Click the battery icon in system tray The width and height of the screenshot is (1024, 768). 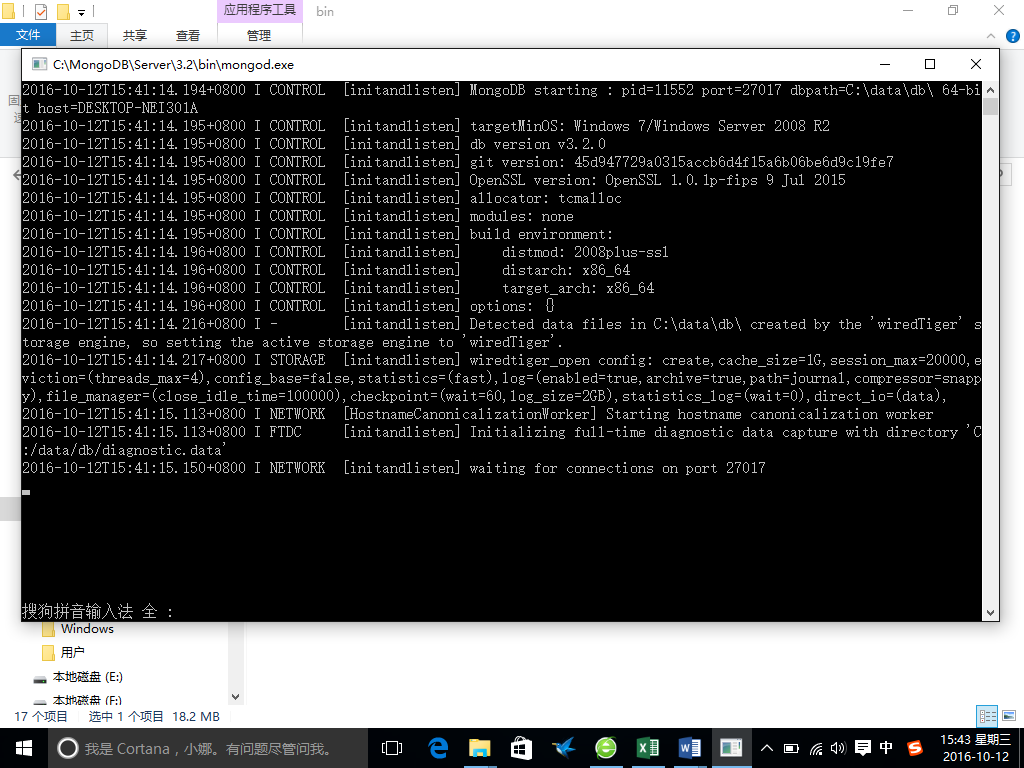point(791,748)
